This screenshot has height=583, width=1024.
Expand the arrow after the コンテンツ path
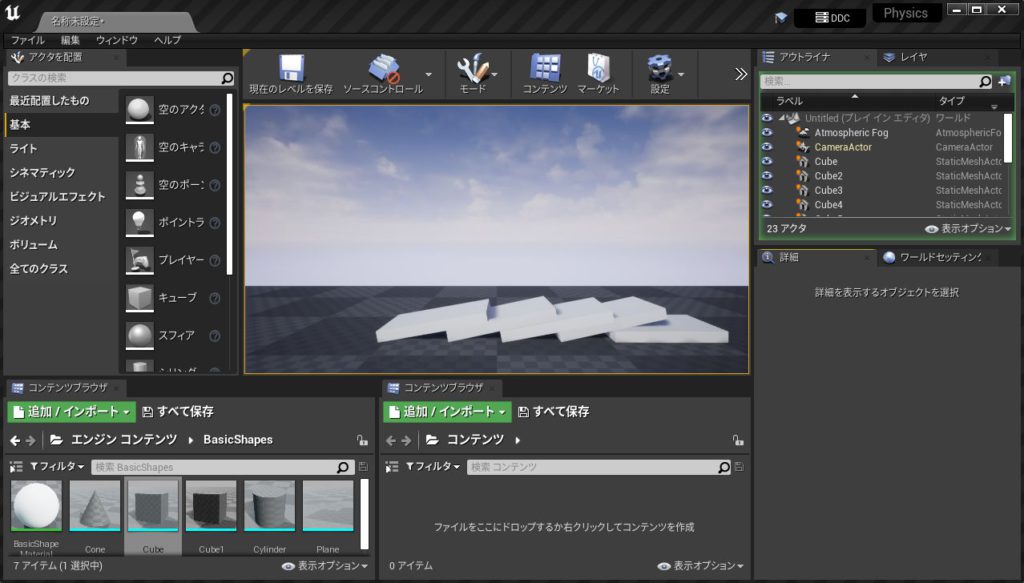[517, 441]
